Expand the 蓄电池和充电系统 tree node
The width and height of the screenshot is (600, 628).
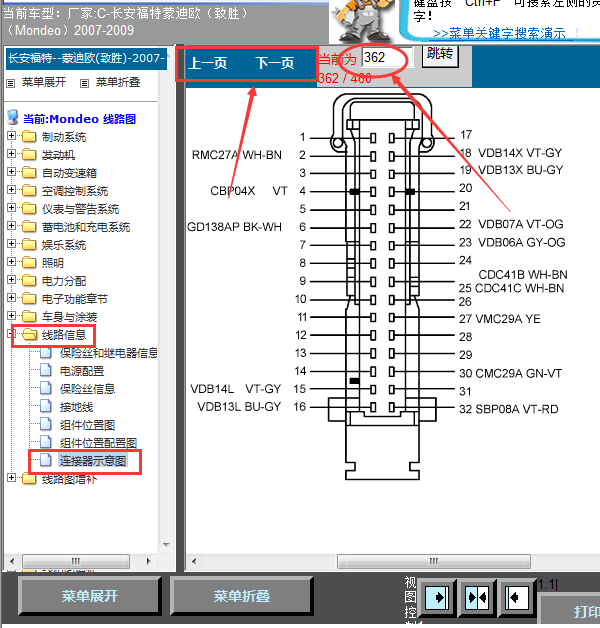(x=12, y=226)
